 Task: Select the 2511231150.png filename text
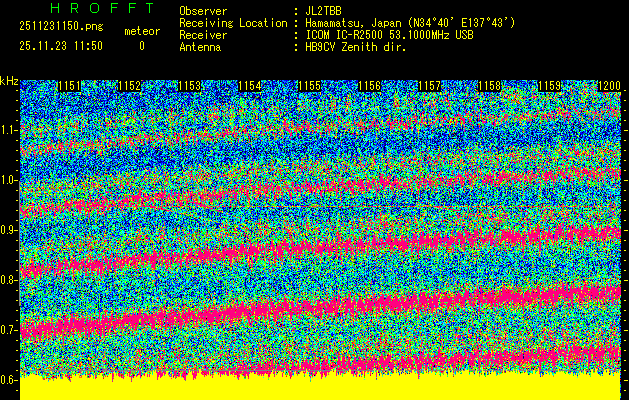point(61,28)
